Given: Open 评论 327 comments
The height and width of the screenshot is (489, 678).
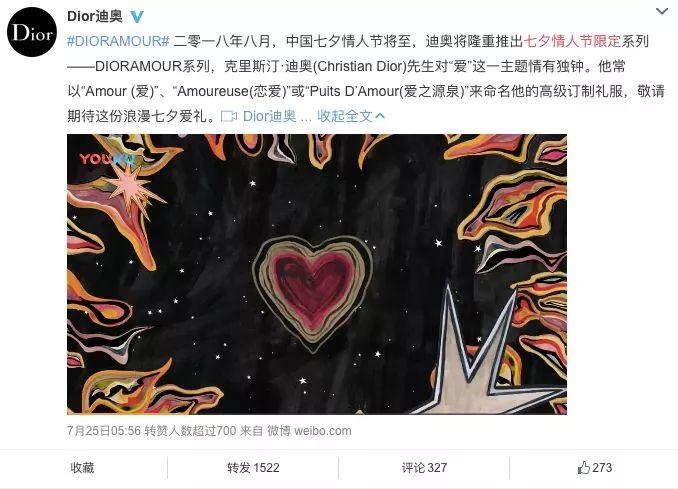Looking at the screenshot, I should coord(424,467).
